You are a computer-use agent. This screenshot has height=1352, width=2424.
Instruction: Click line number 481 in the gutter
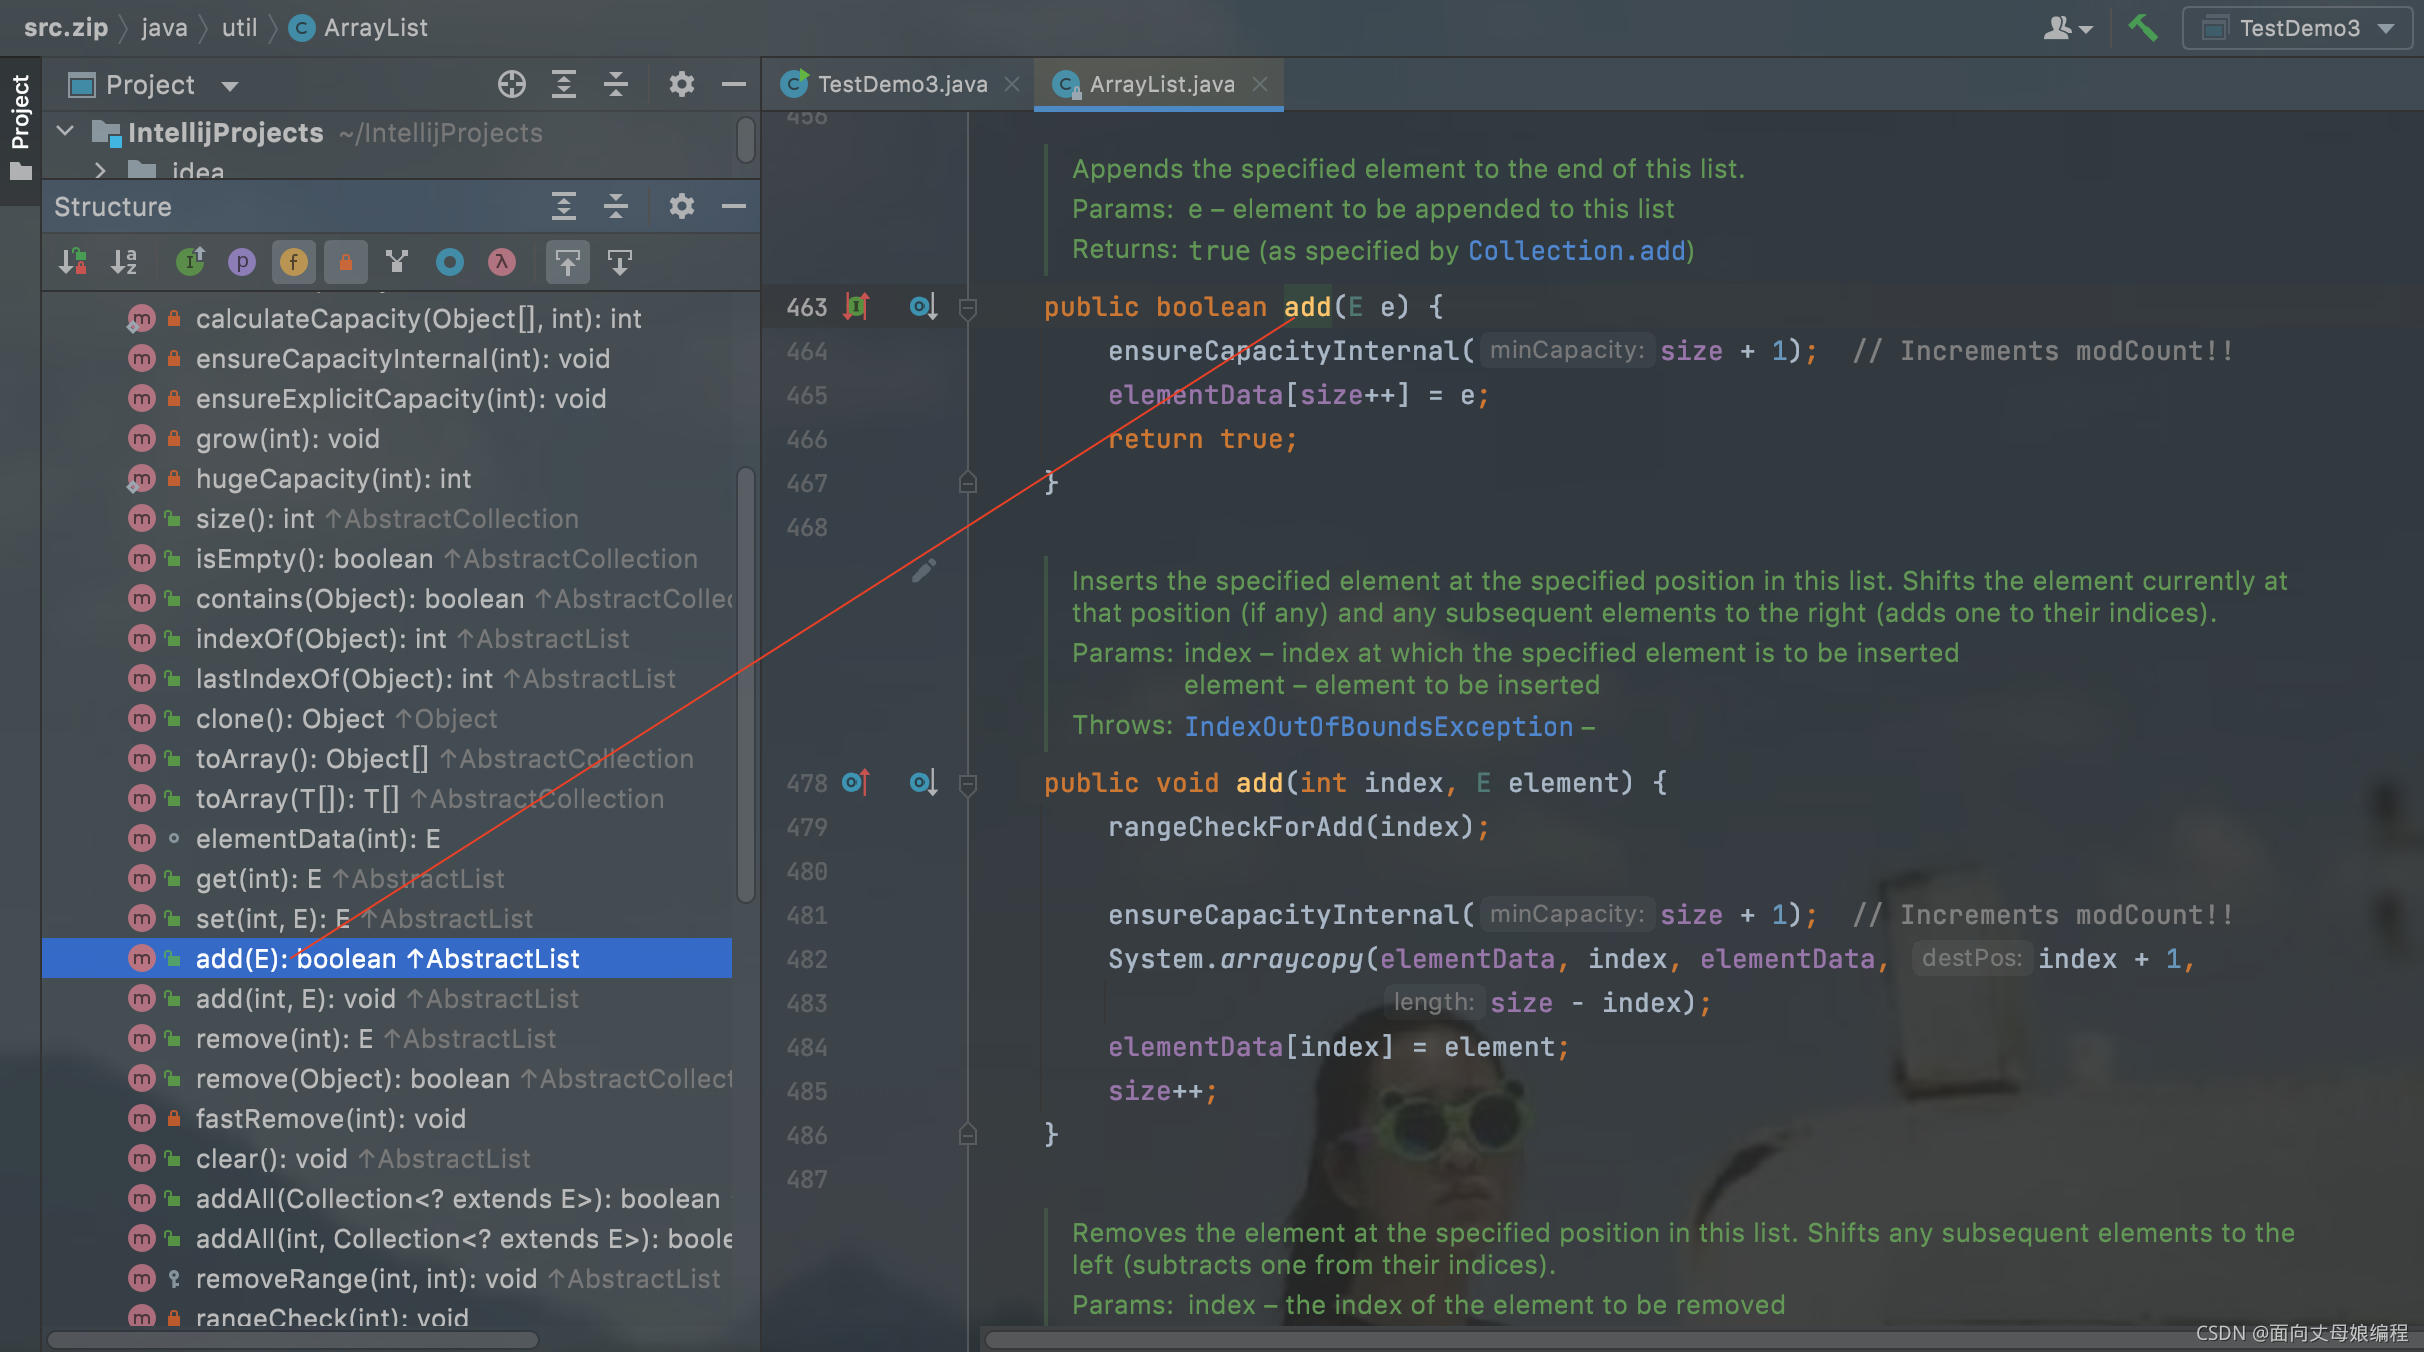pos(806,914)
